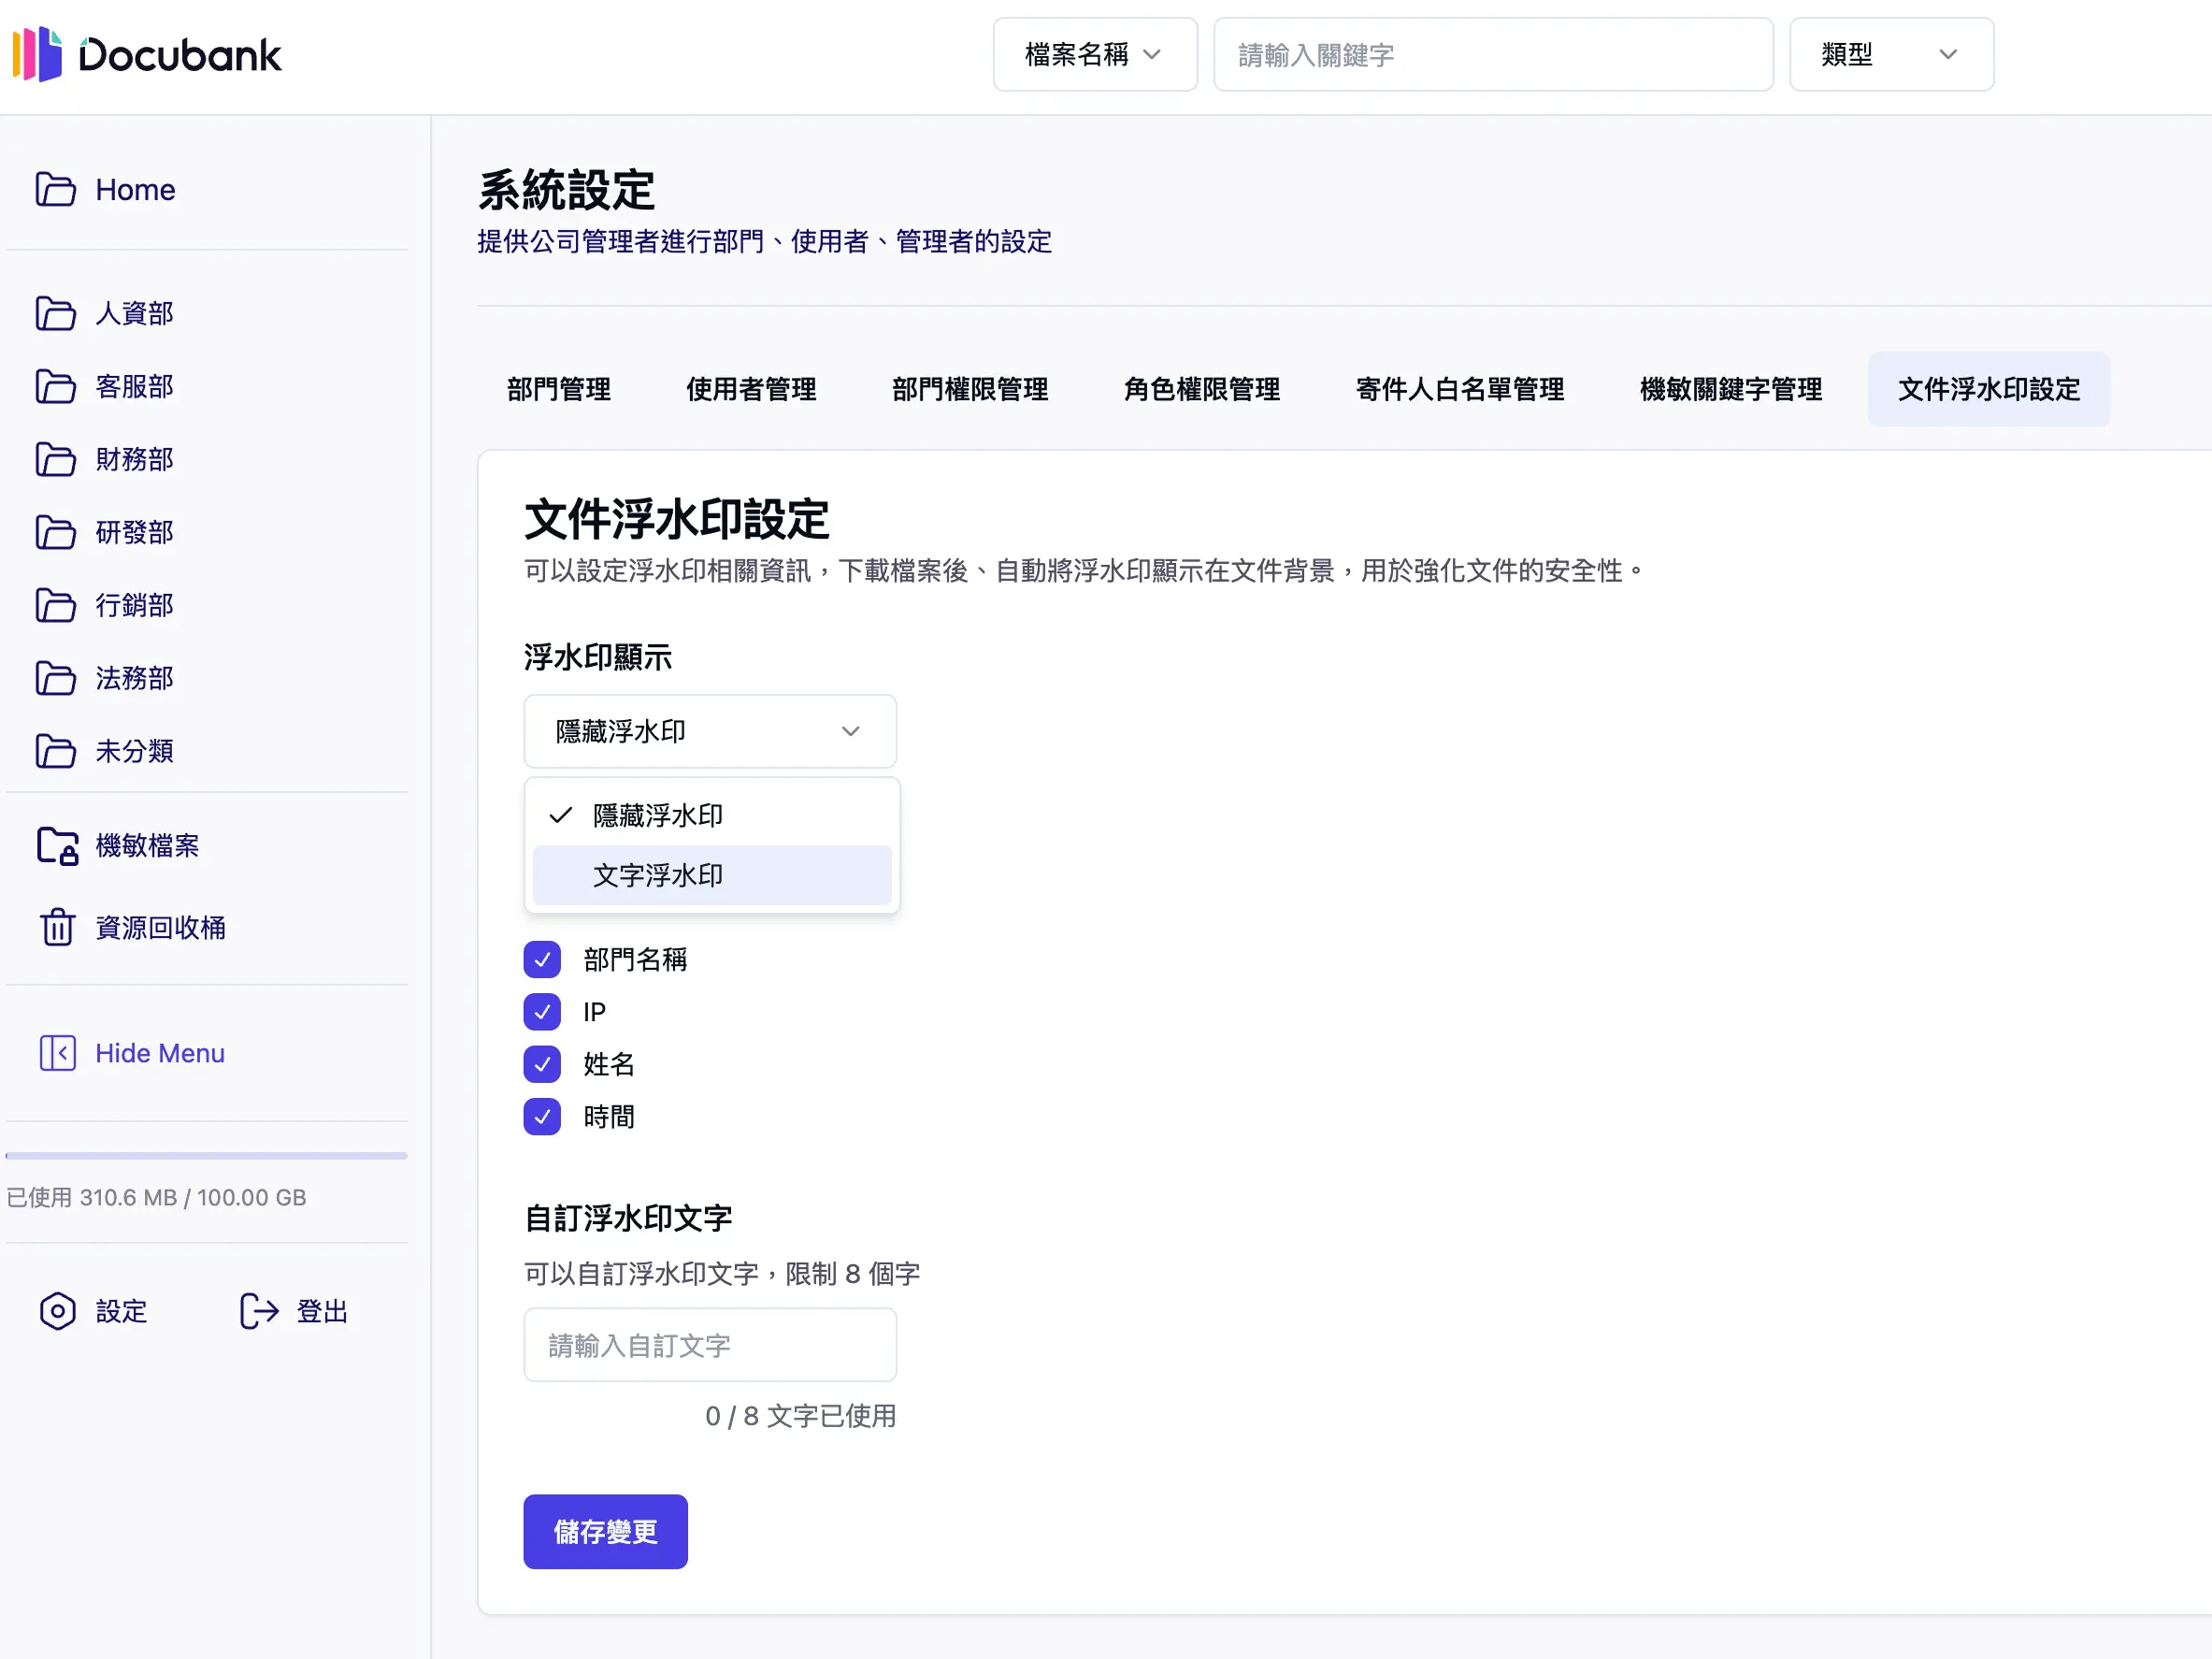Open the 客服部 folder
2212x1659 pixels.
pos(134,386)
